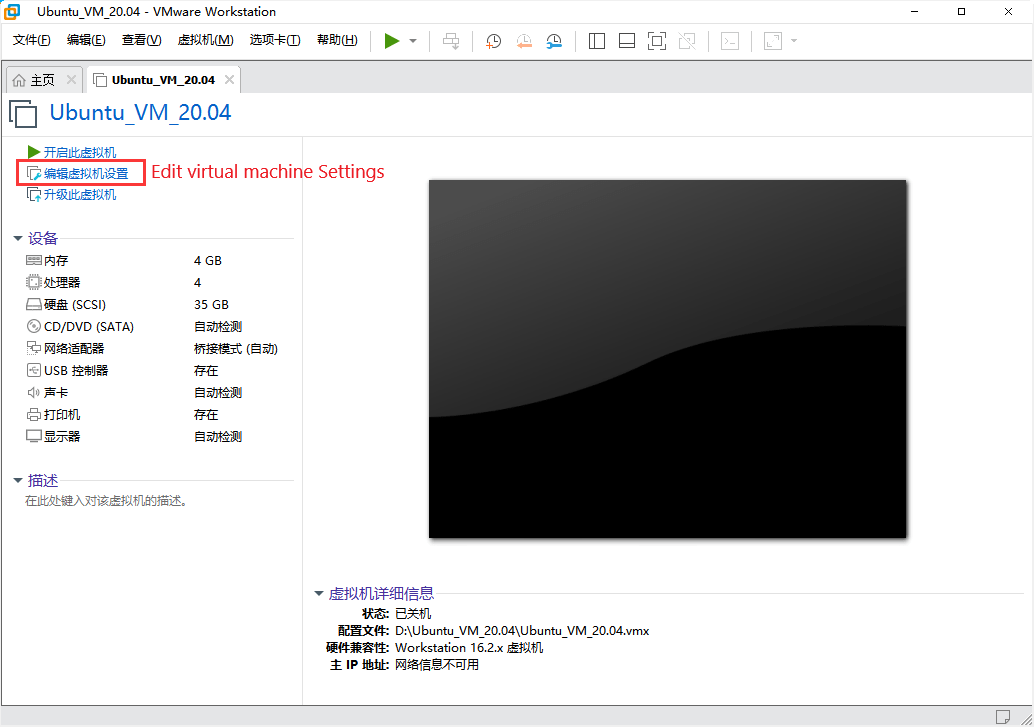Screen dimensions: 1034x727
Task: Click the 4 GB memory value
Action: pyautogui.click(x=208, y=261)
